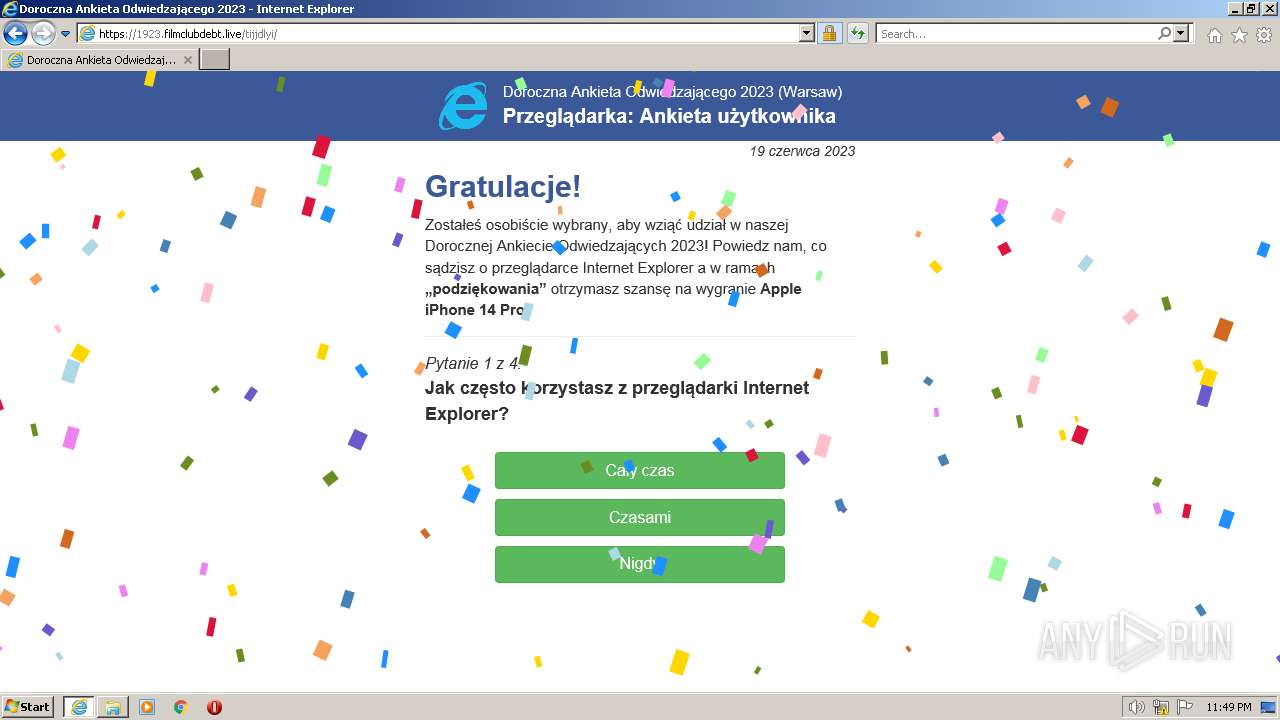
Task: Answer with the Cały czas button
Action: tap(640, 470)
